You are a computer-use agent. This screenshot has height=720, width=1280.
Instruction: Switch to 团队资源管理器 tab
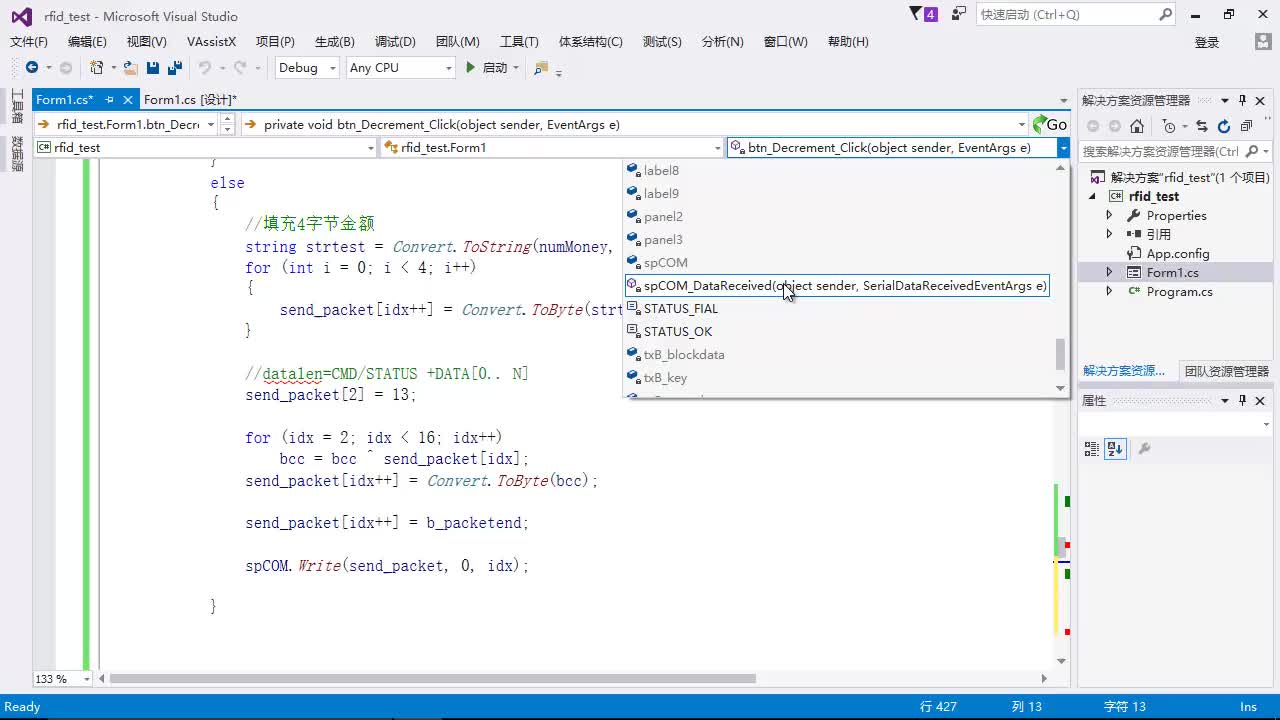click(1226, 370)
